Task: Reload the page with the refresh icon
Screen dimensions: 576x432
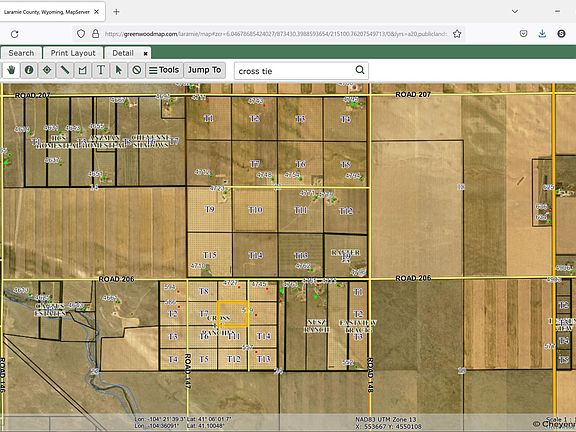Action: point(15,34)
